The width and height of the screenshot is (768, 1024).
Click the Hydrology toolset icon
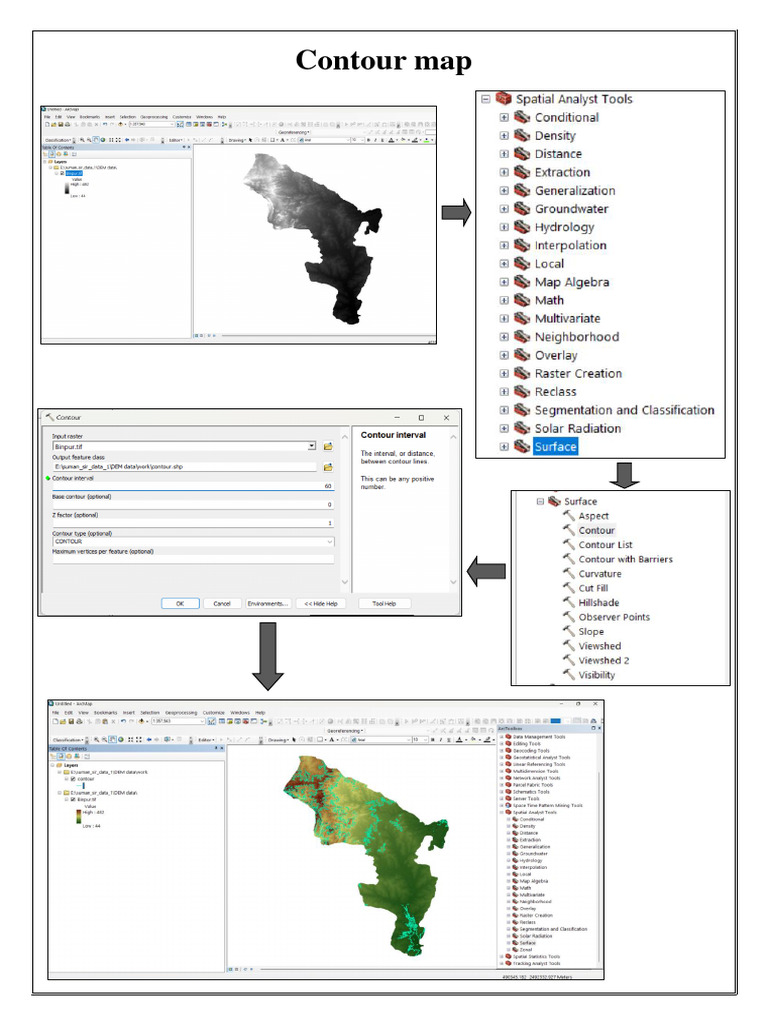521,227
